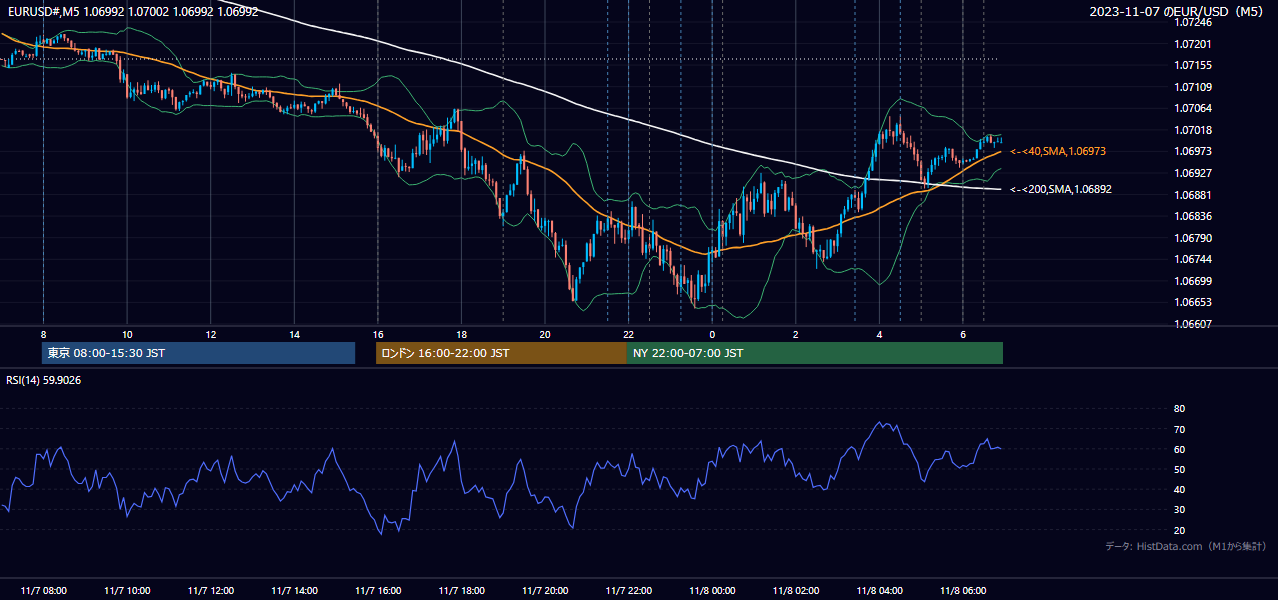Click the 11/7 20:00 time label
This screenshot has width=1278, height=600.
tap(544, 591)
